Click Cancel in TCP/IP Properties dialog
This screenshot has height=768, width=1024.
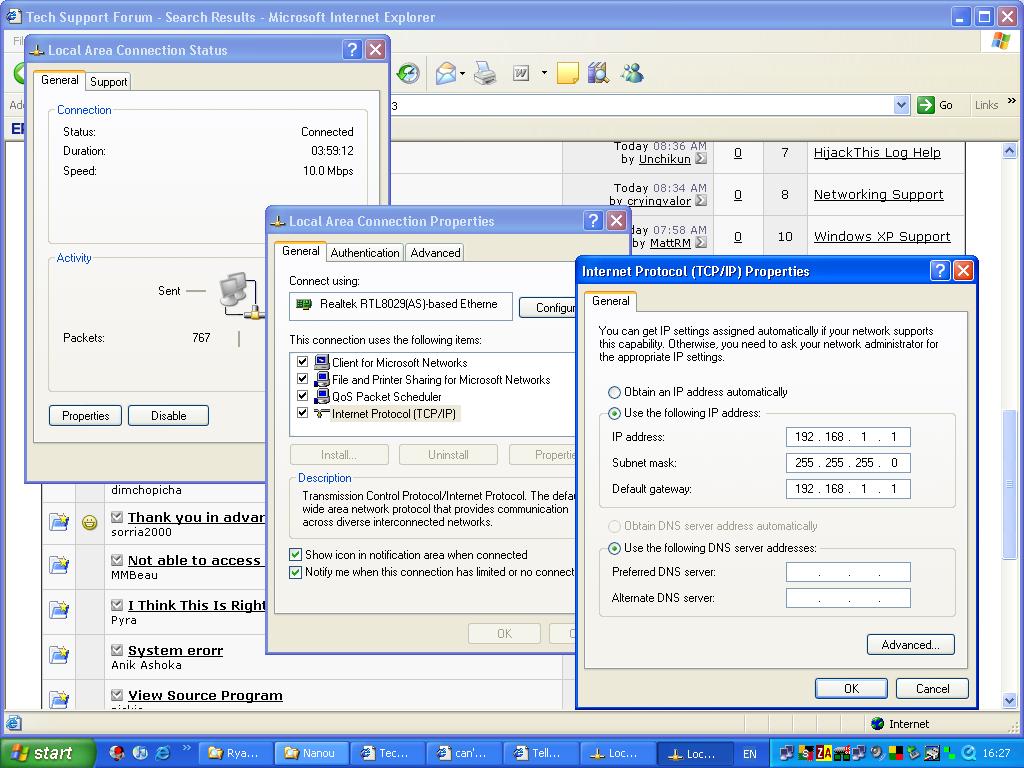[x=932, y=688]
